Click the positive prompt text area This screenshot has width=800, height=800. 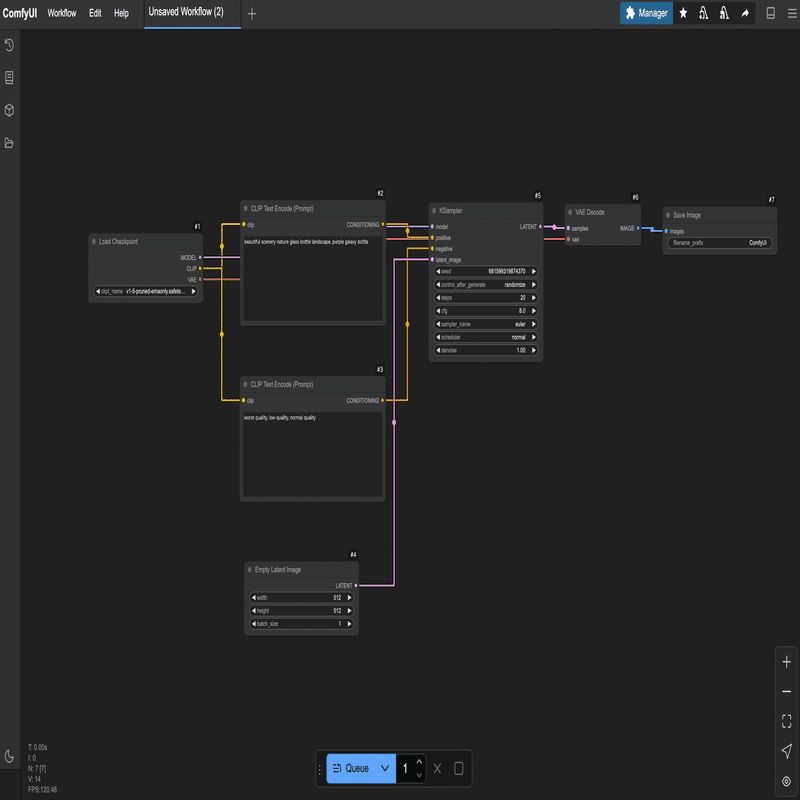pos(313,279)
